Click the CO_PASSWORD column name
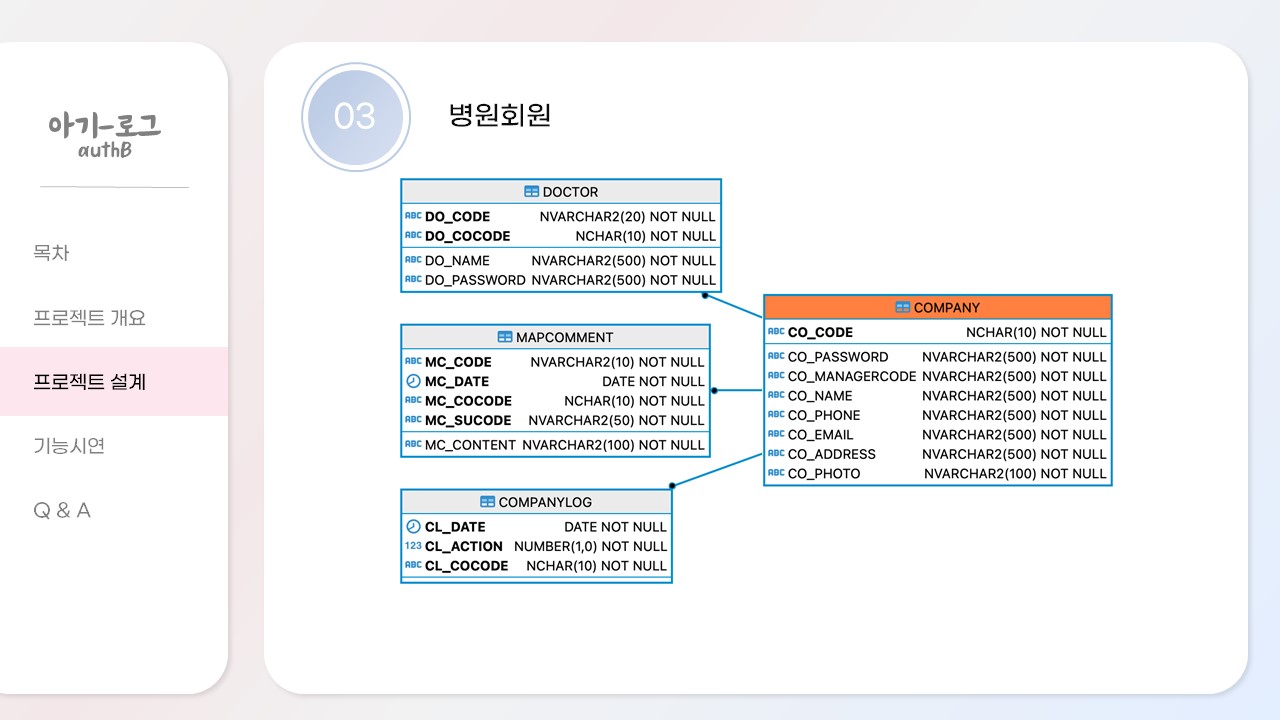 coord(838,357)
